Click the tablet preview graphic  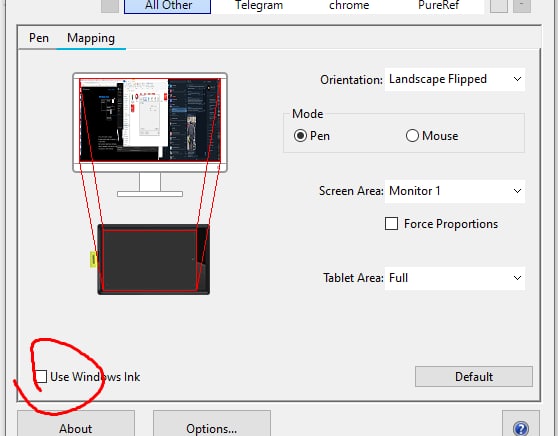coord(153,259)
